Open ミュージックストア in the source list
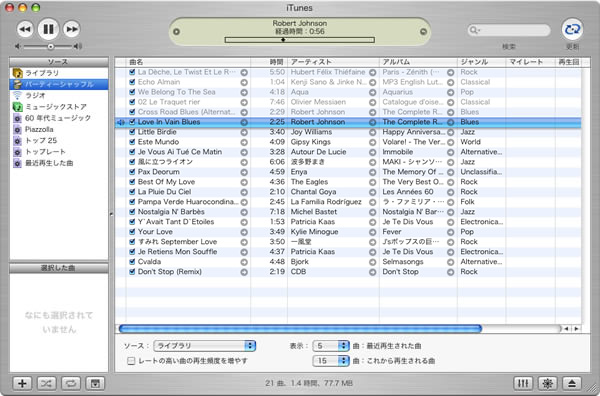600x396 pixels. (59, 107)
